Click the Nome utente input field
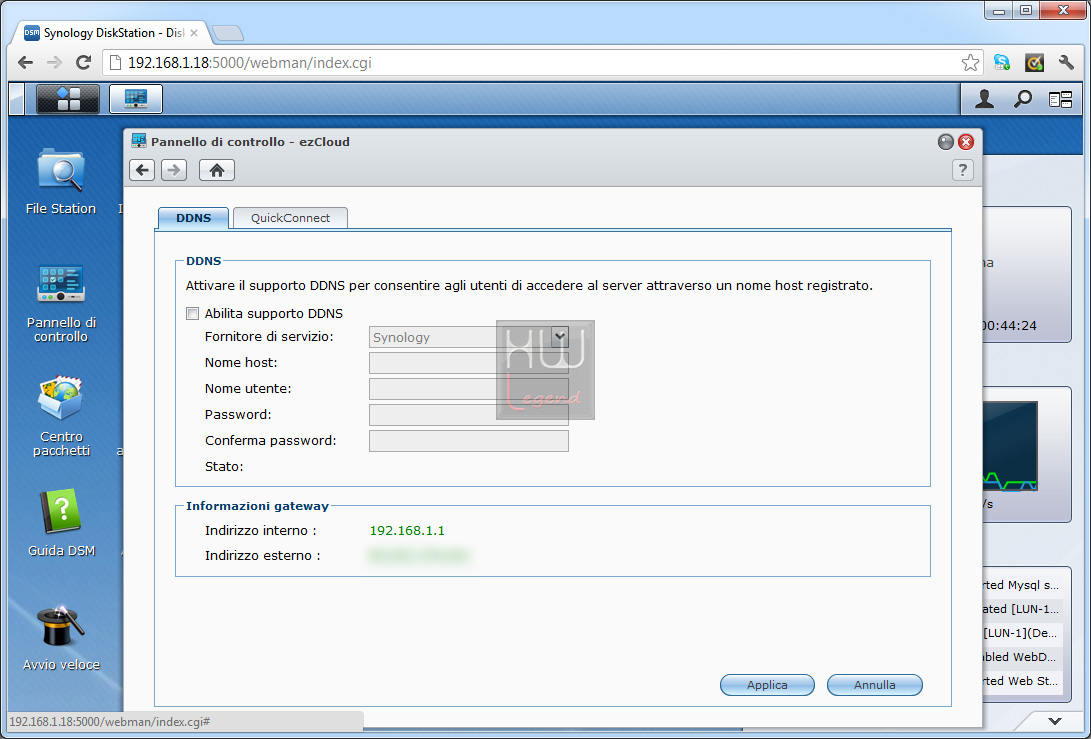1091x739 pixels. (x=468, y=389)
